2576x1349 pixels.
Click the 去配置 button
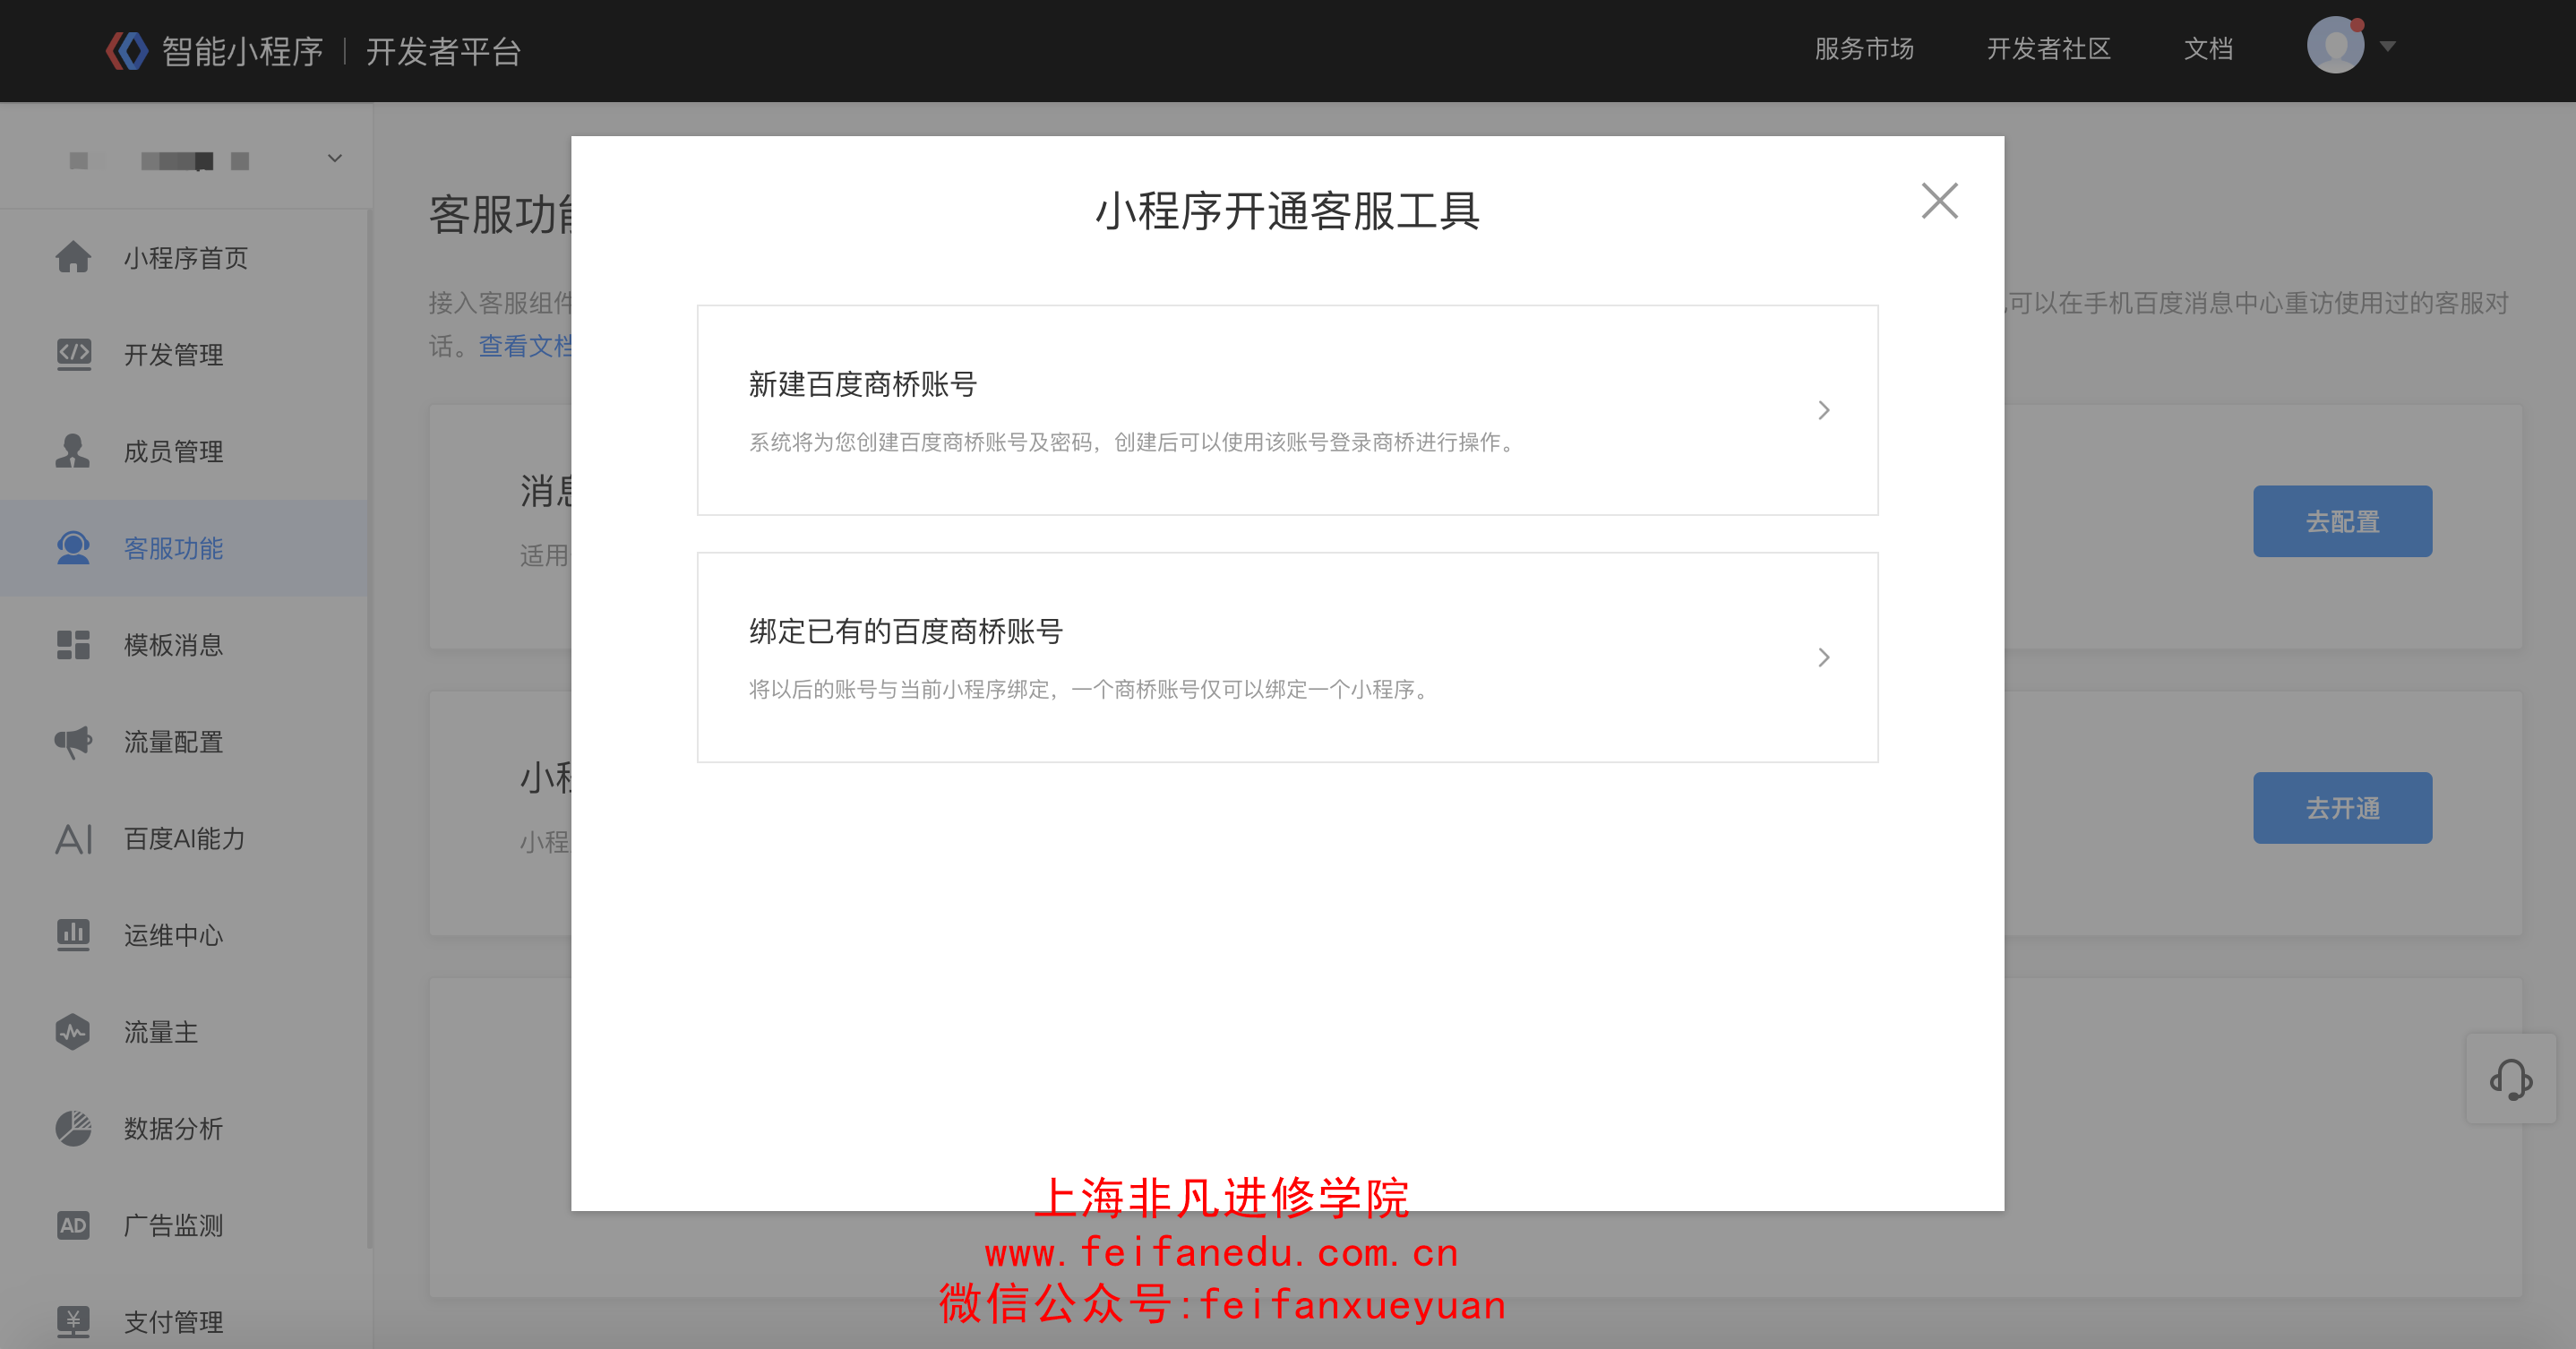pyautogui.click(x=2342, y=521)
